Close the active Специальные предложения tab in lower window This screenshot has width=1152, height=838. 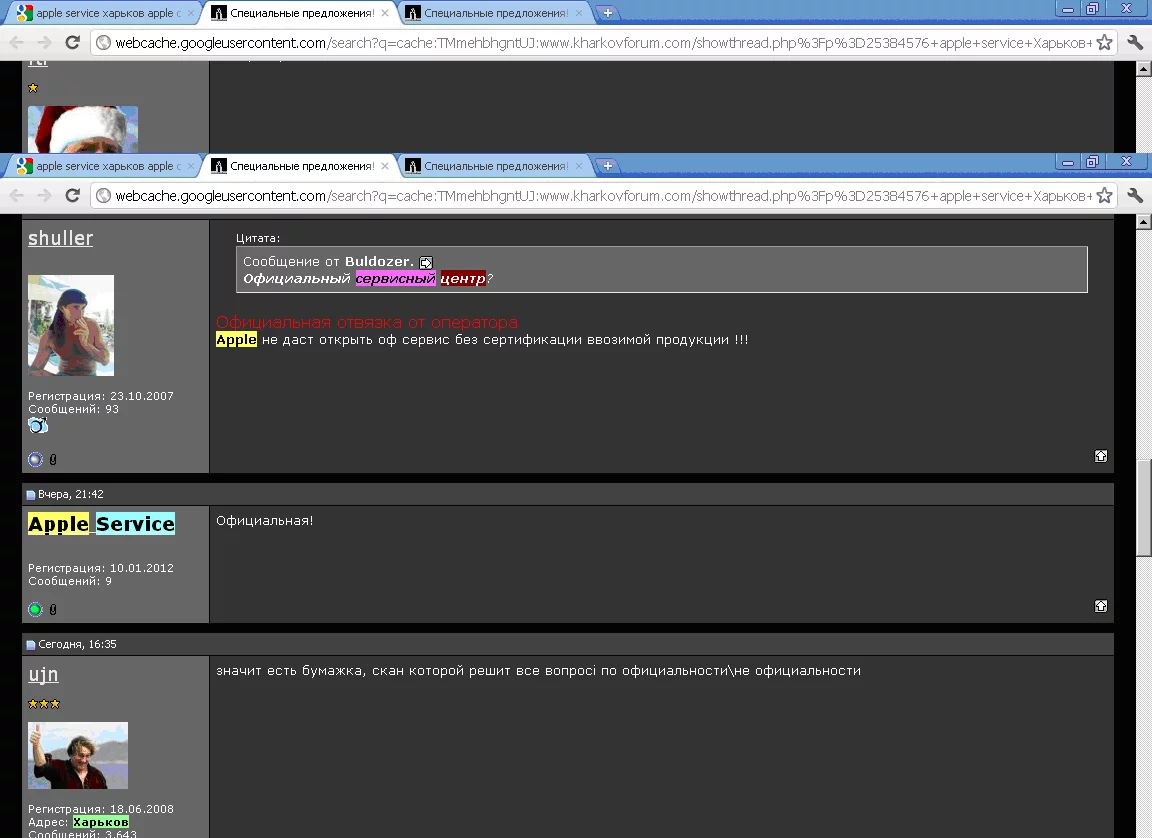384,166
